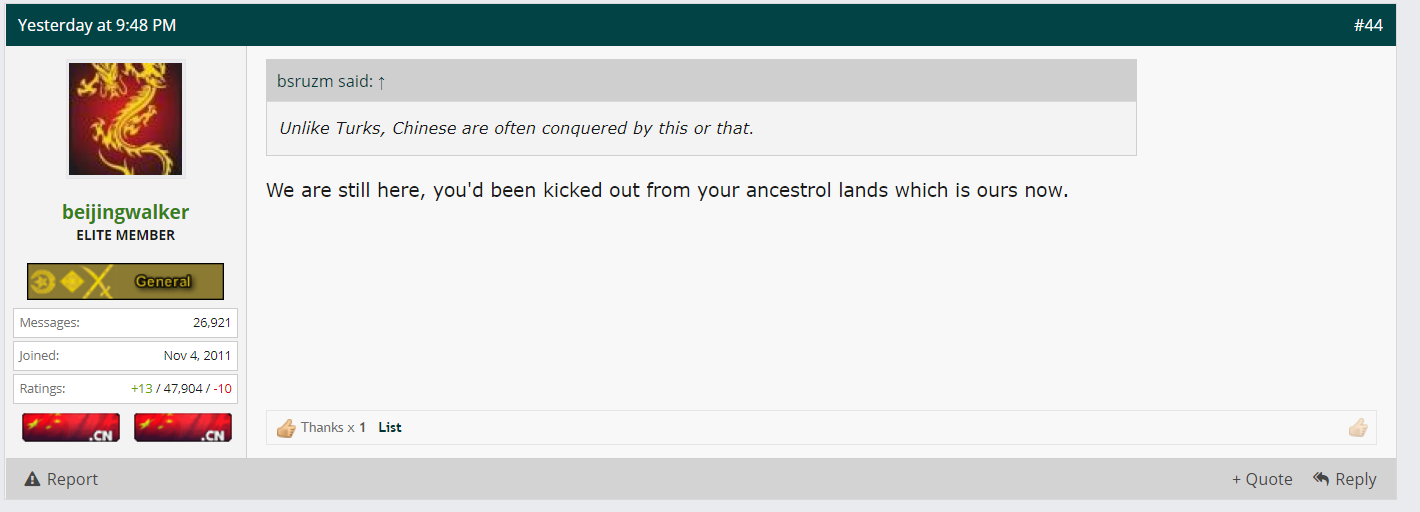Viewport: 1420px width, 512px height.
Task: Click the General rank badge
Action: pos(125,282)
